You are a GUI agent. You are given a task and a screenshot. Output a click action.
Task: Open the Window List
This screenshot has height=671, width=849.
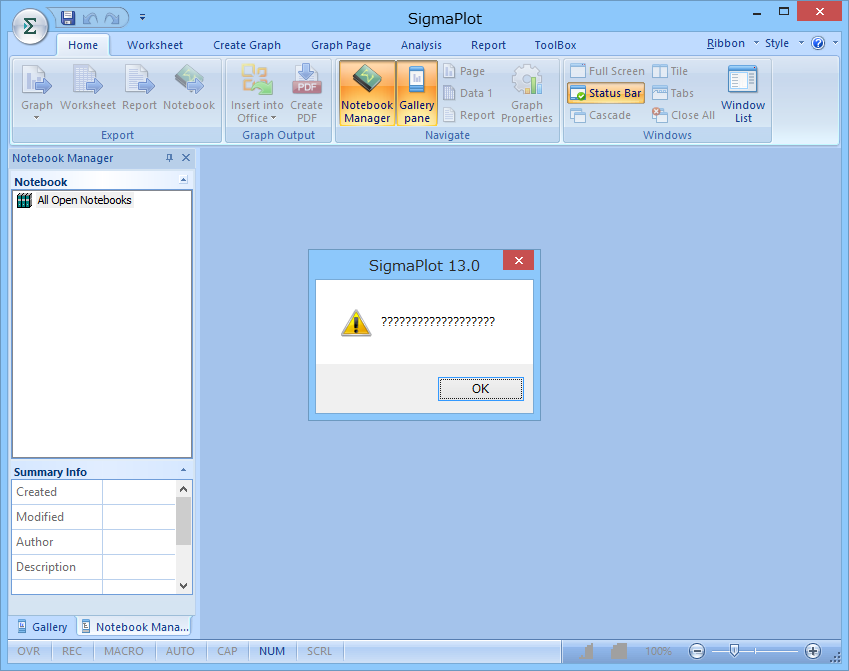[743, 94]
